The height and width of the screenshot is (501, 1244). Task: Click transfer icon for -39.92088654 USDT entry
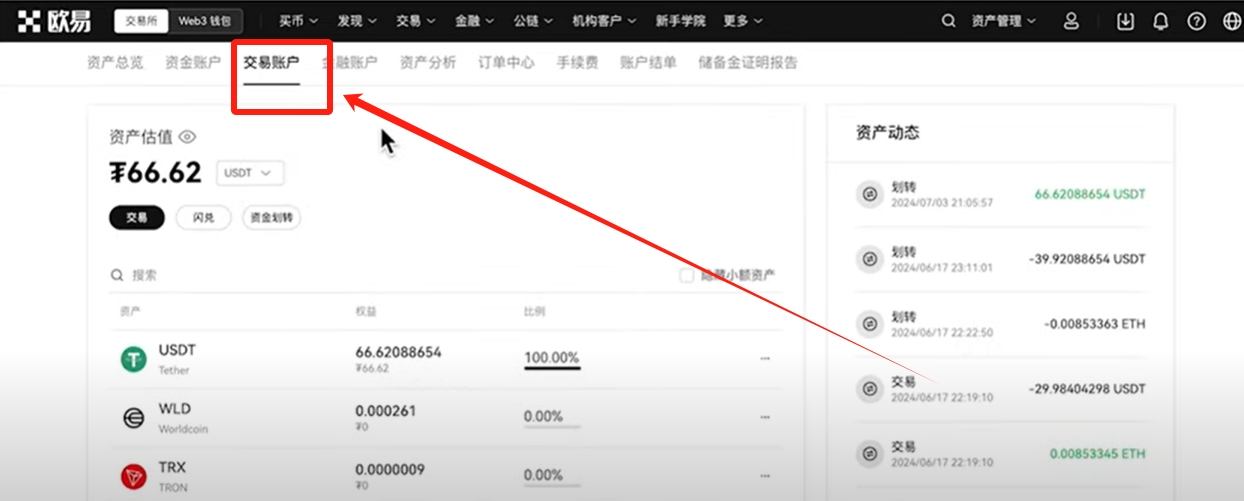870,259
